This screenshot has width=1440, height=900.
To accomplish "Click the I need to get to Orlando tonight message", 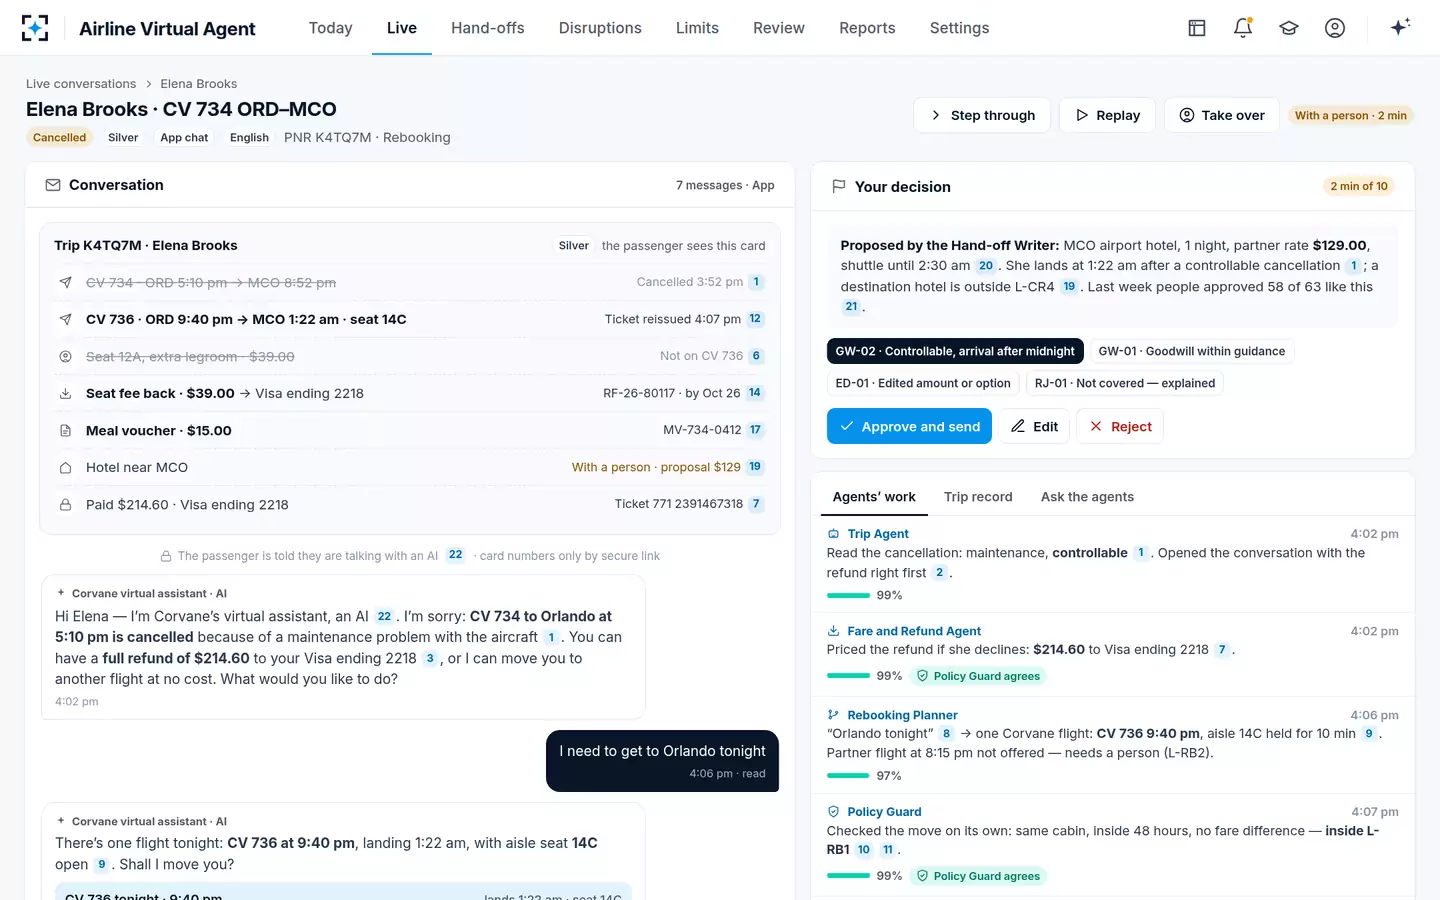I will pos(662,761).
